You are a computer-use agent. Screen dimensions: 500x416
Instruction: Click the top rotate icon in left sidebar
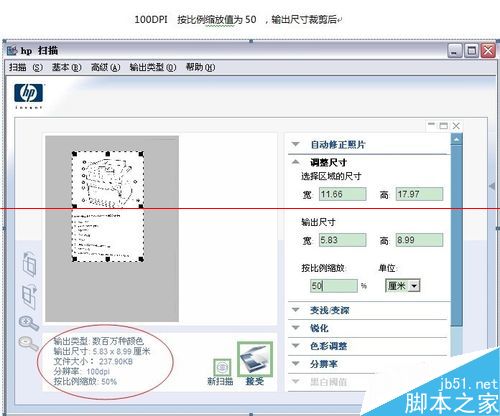tap(29, 264)
